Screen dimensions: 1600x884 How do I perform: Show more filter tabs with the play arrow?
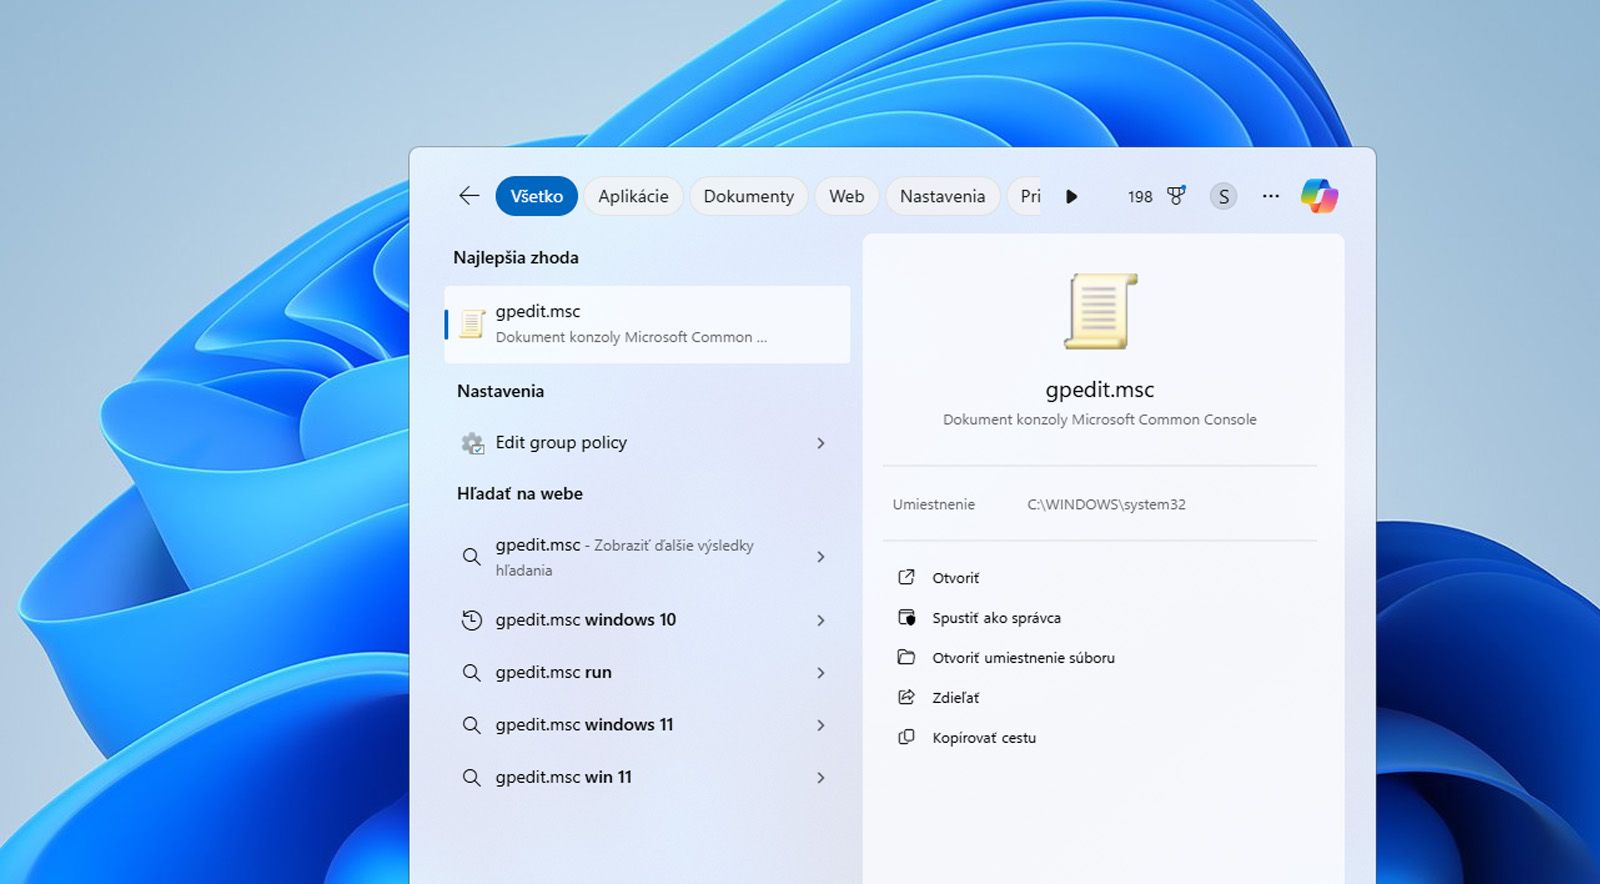[1071, 196]
